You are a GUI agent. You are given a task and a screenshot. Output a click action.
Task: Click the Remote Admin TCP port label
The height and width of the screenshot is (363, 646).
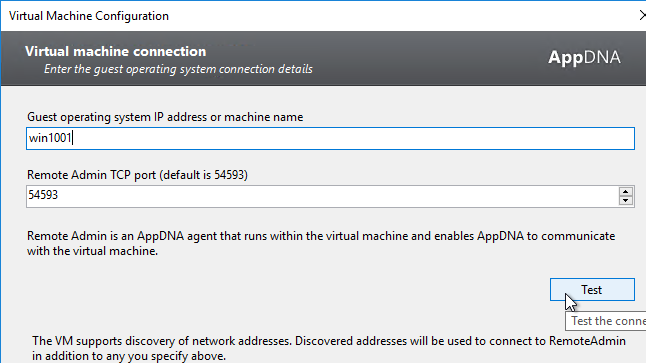pos(137,175)
